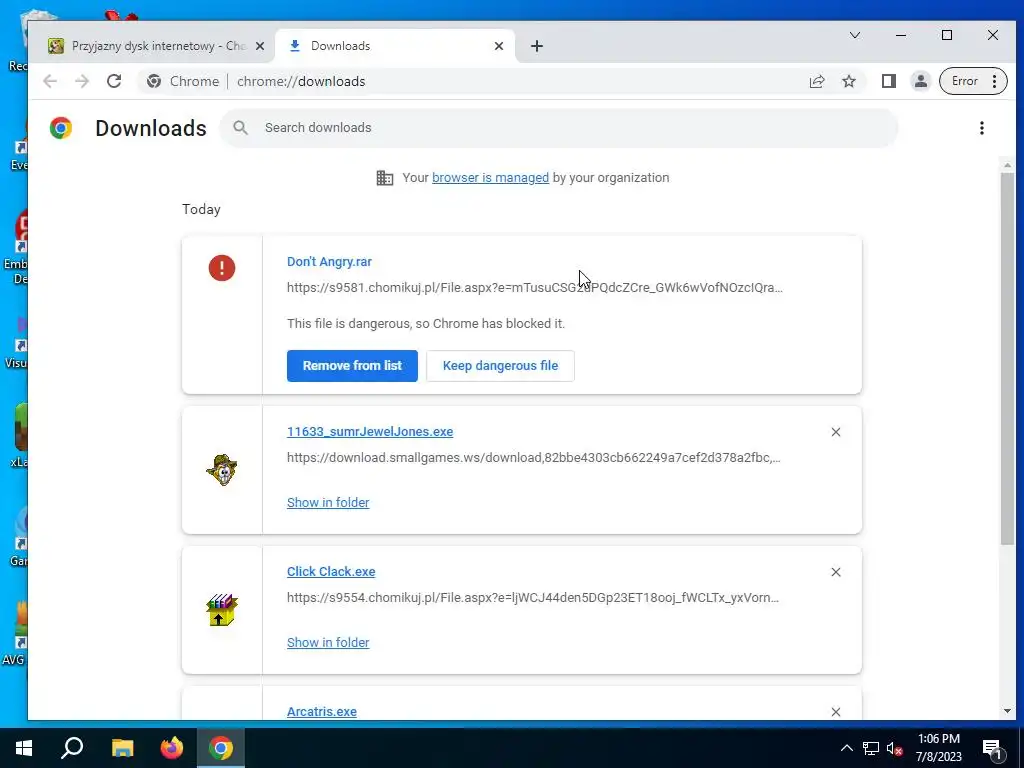Open Don't Angry.rar file link

(x=328, y=261)
